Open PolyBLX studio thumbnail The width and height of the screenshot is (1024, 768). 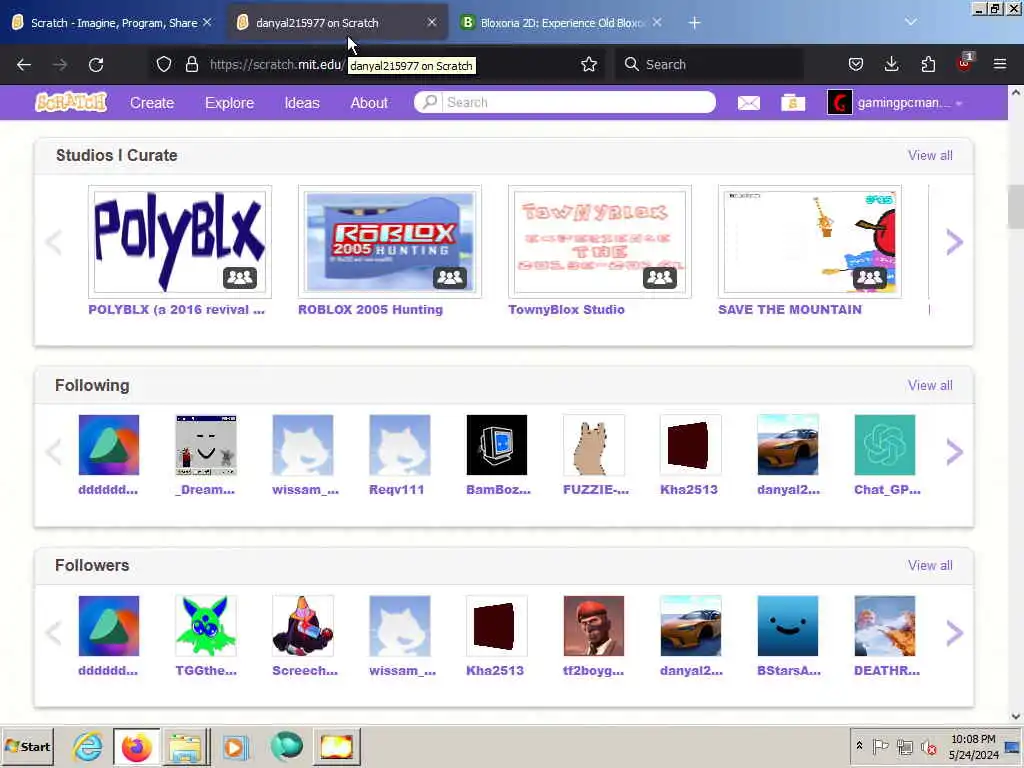180,242
